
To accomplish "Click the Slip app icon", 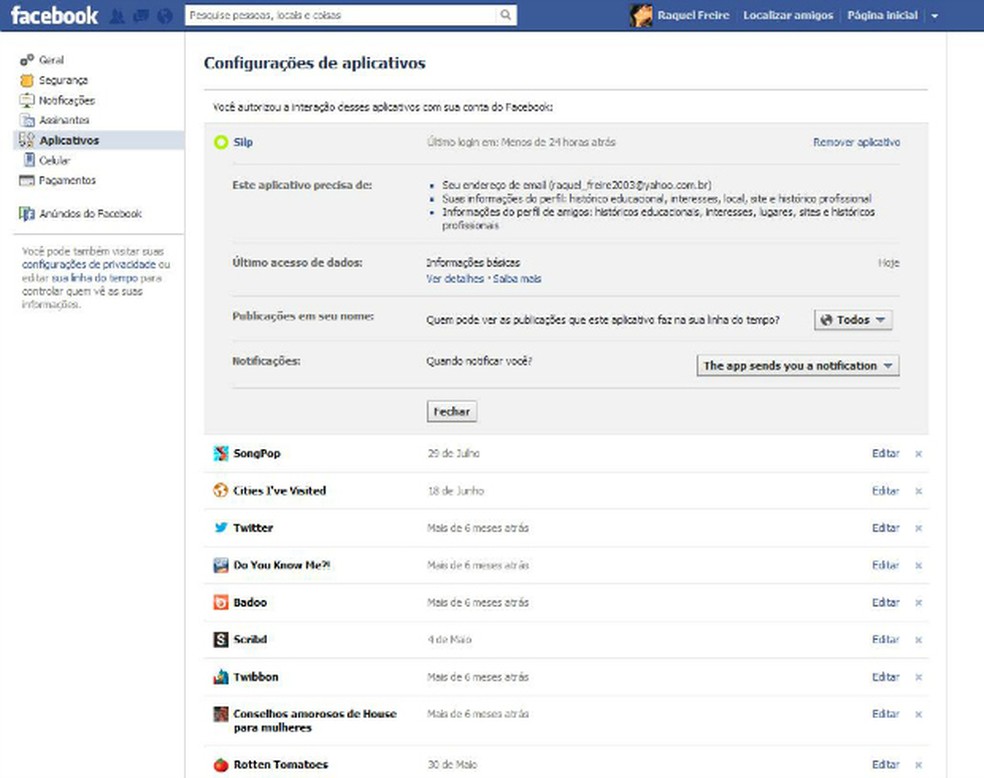I will [220, 142].
